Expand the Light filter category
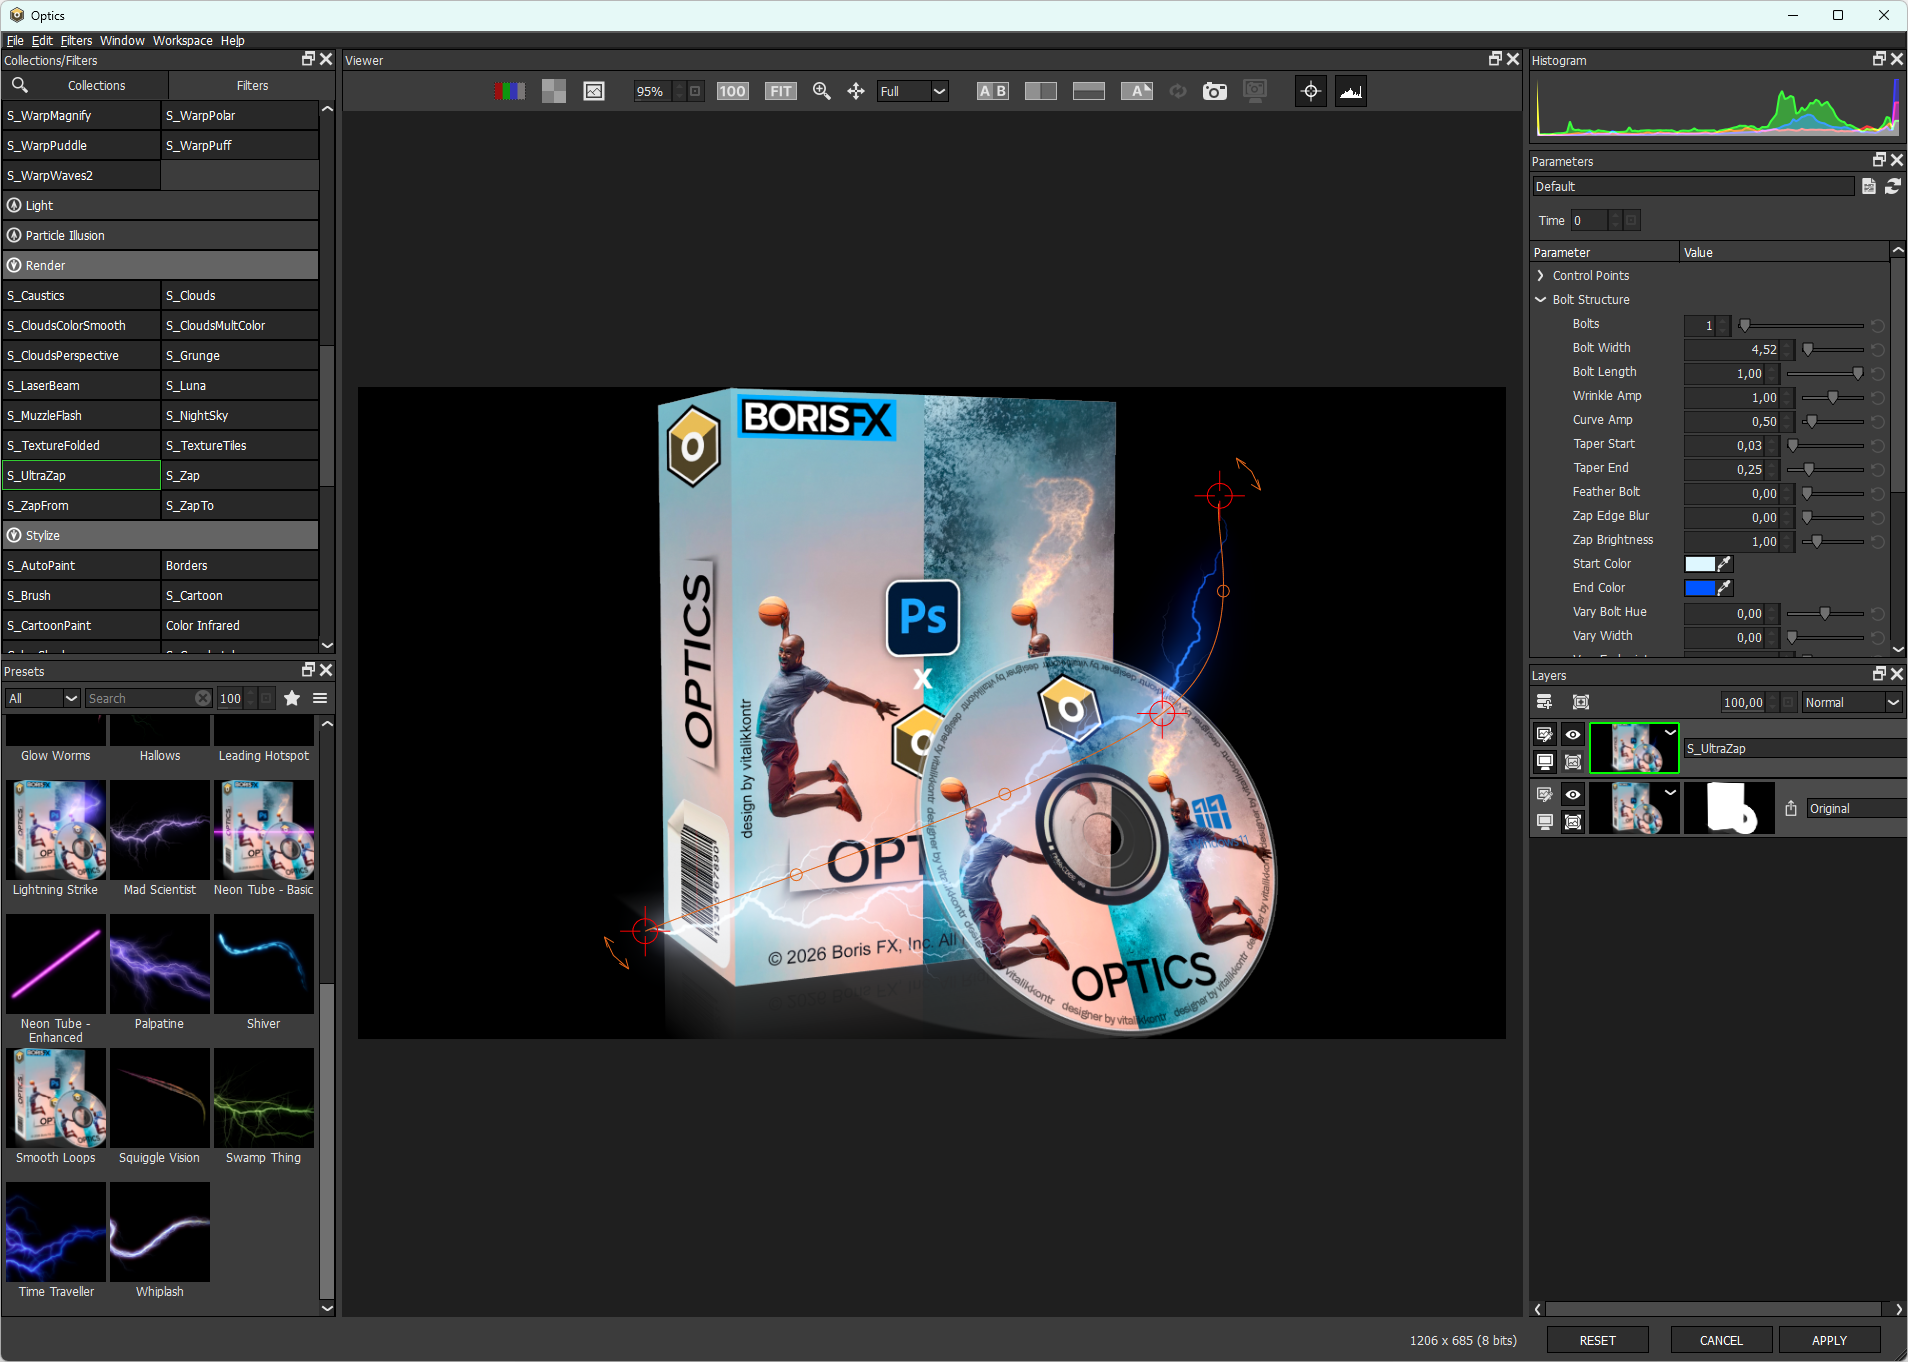Image resolution: width=1908 pixels, height=1362 pixels. 160,206
